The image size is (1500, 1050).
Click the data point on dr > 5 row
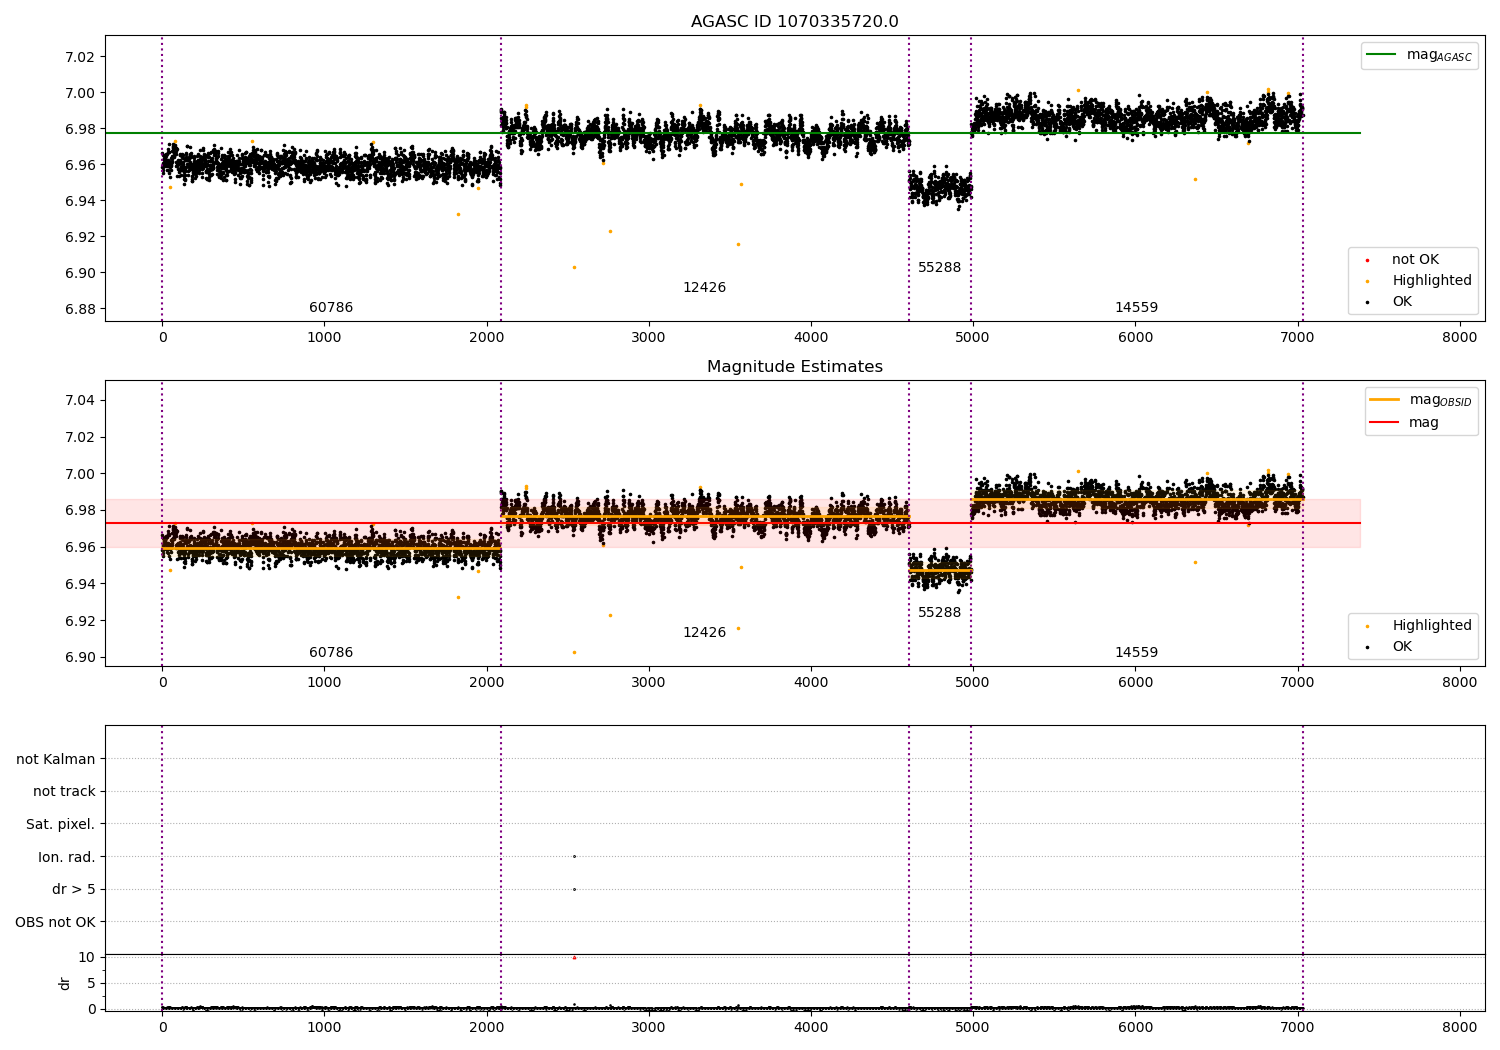pyautogui.click(x=574, y=889)
